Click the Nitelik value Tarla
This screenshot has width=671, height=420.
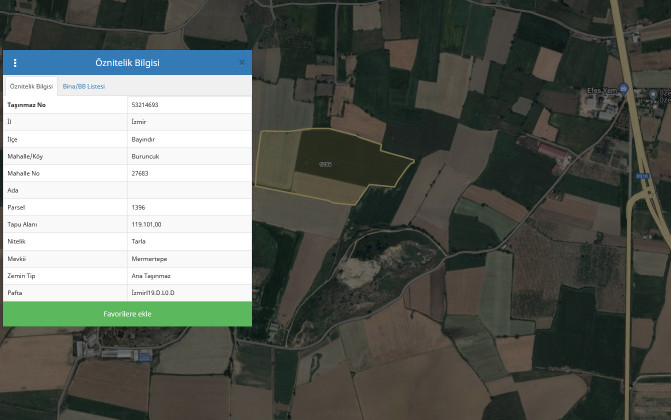click(x=138, y=241)
